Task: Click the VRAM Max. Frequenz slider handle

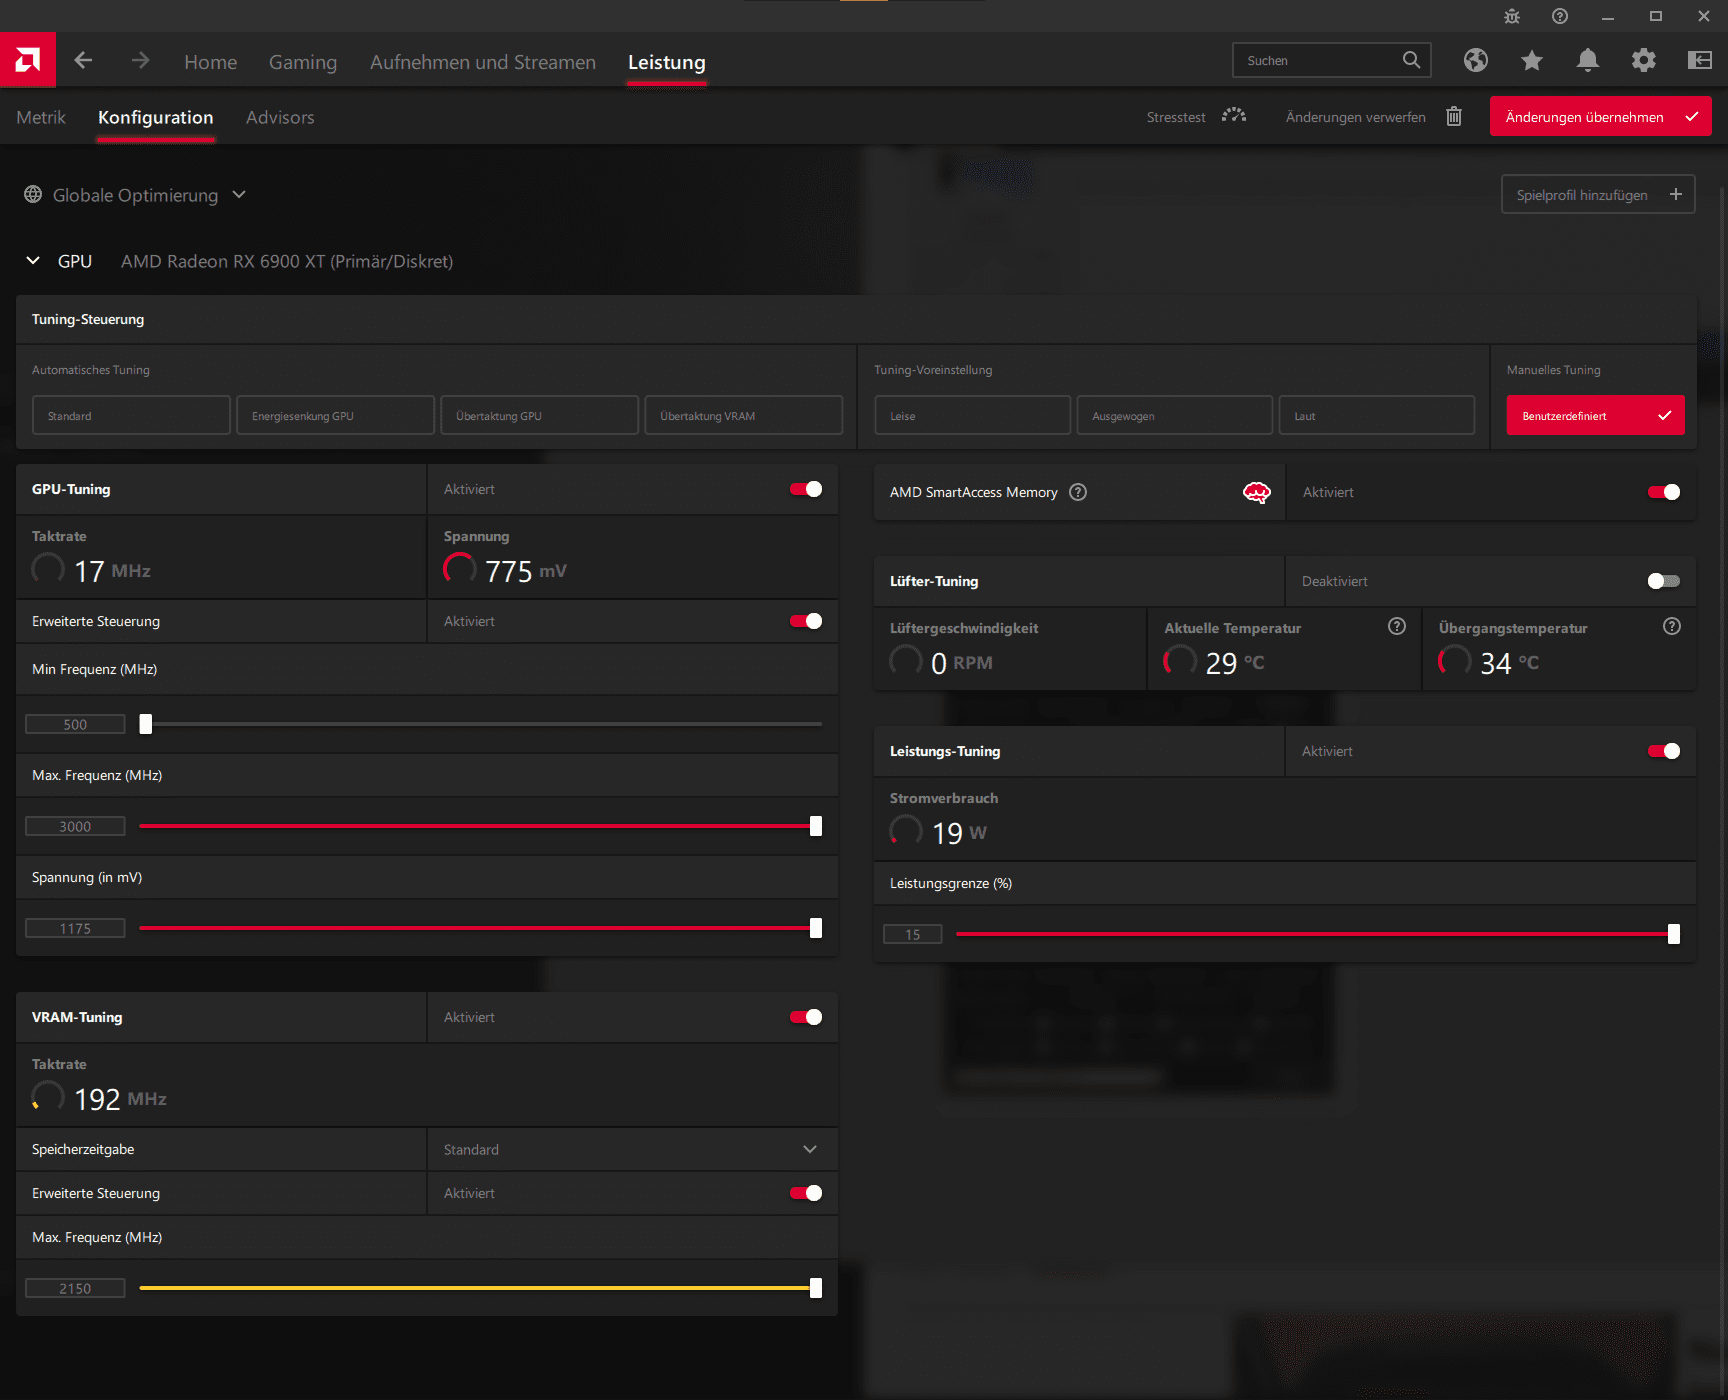Action: click(816, 1288)
